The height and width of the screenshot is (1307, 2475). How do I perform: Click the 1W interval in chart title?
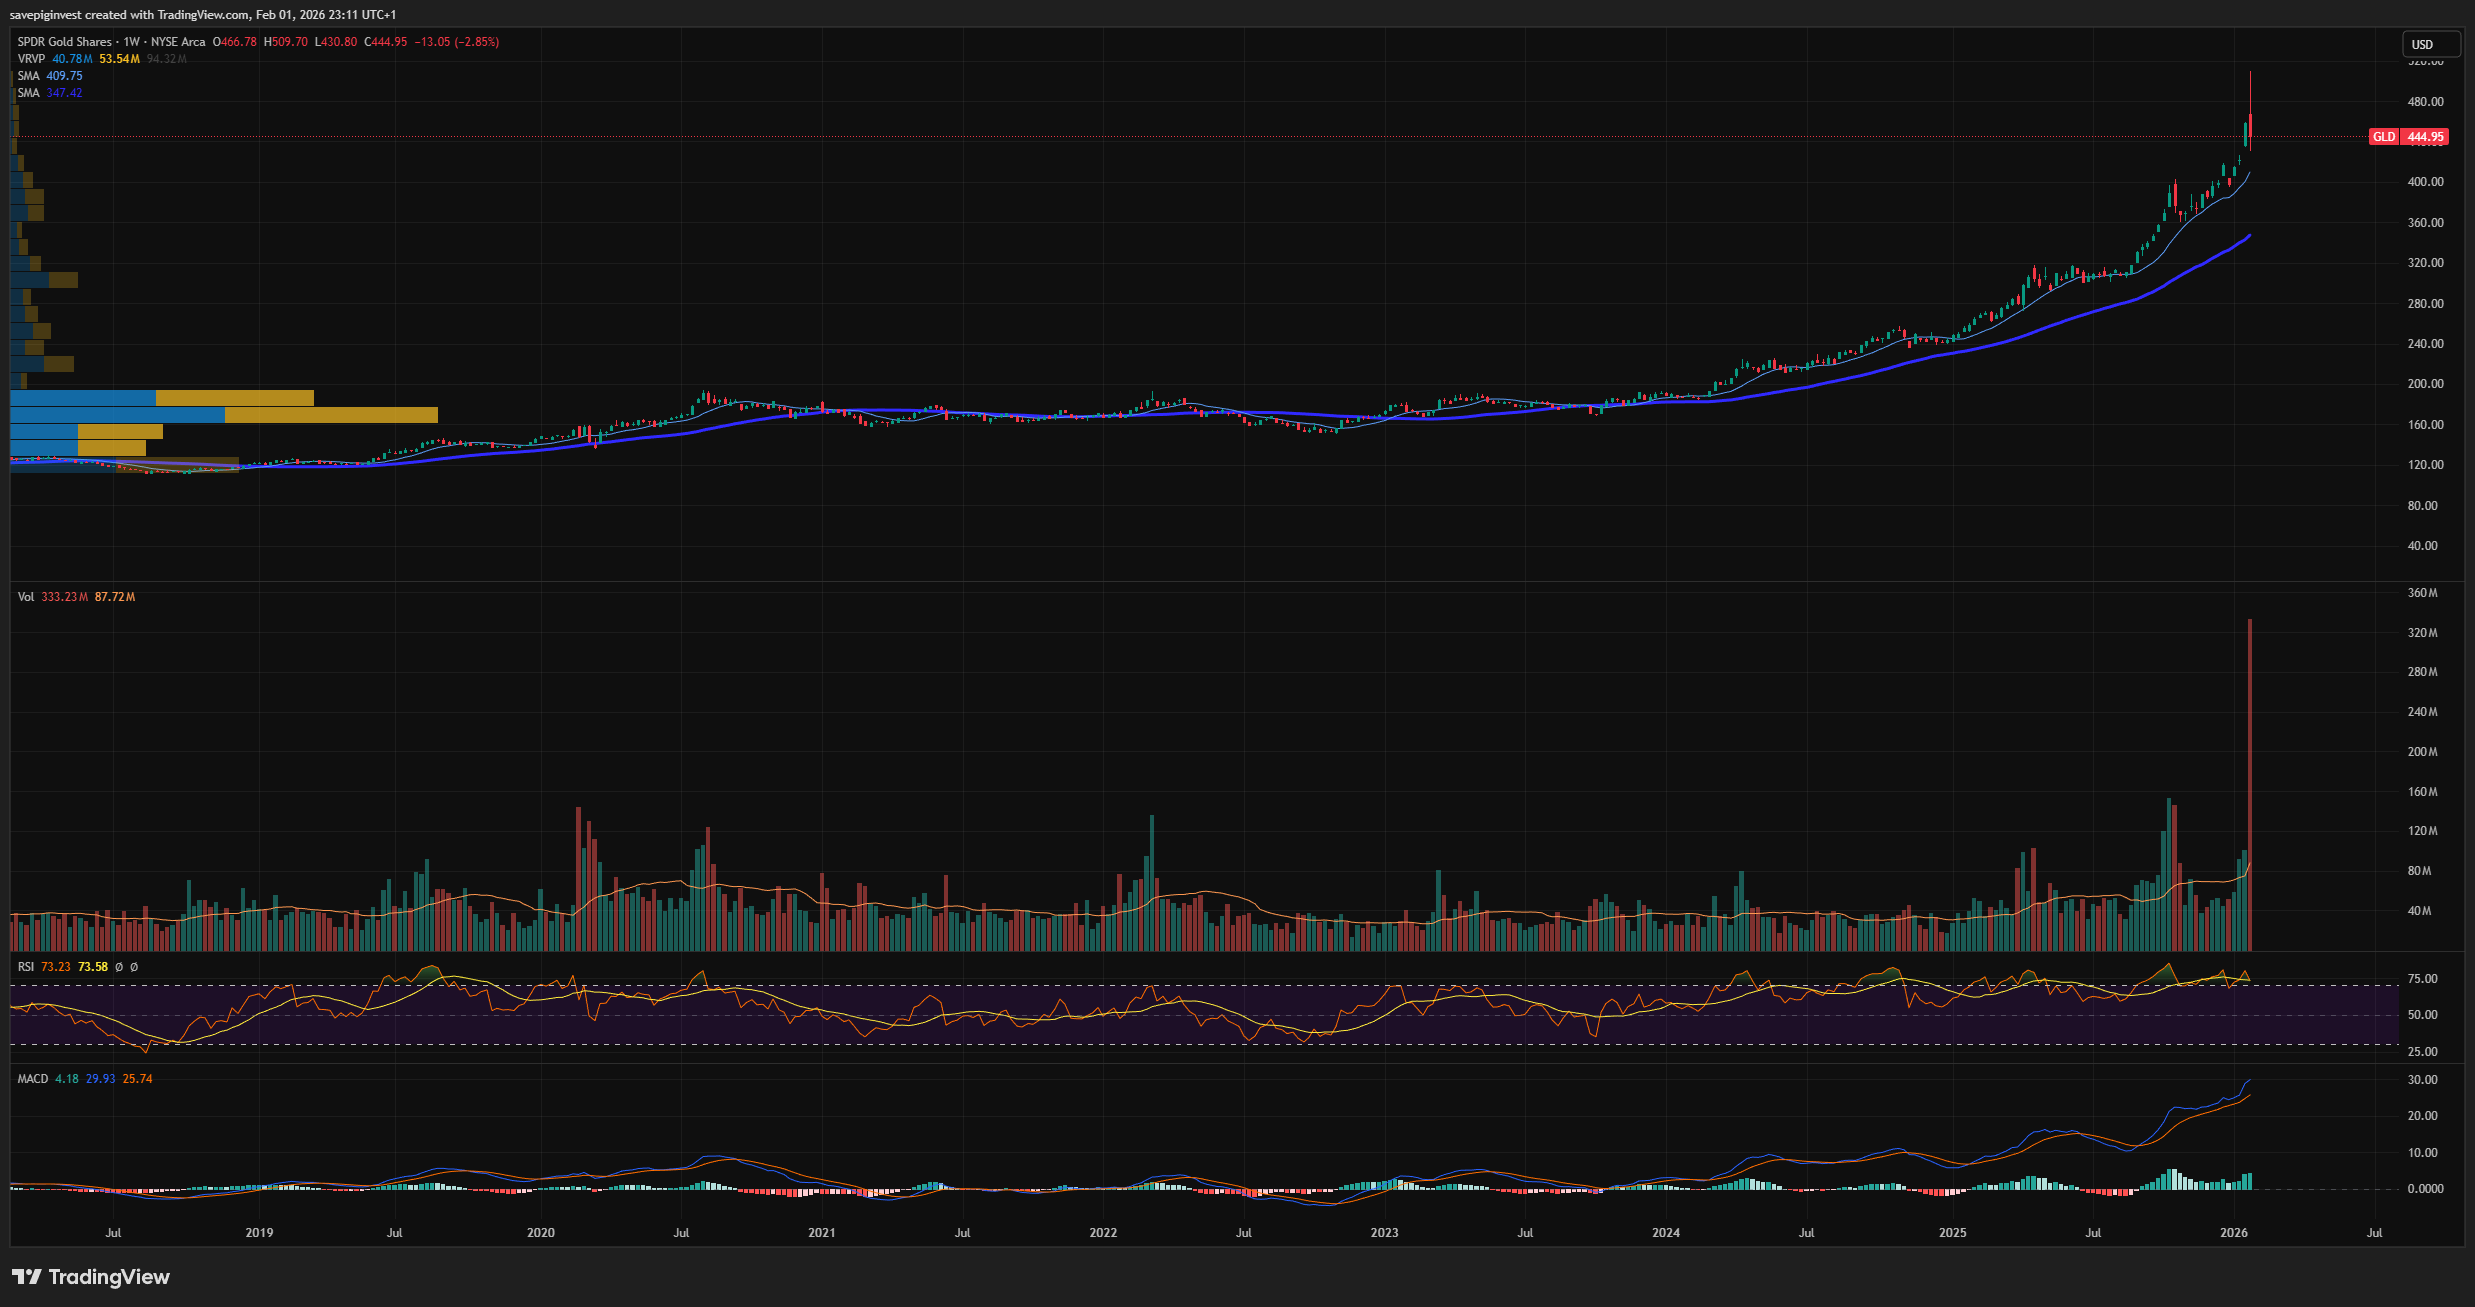pos(131,42)
